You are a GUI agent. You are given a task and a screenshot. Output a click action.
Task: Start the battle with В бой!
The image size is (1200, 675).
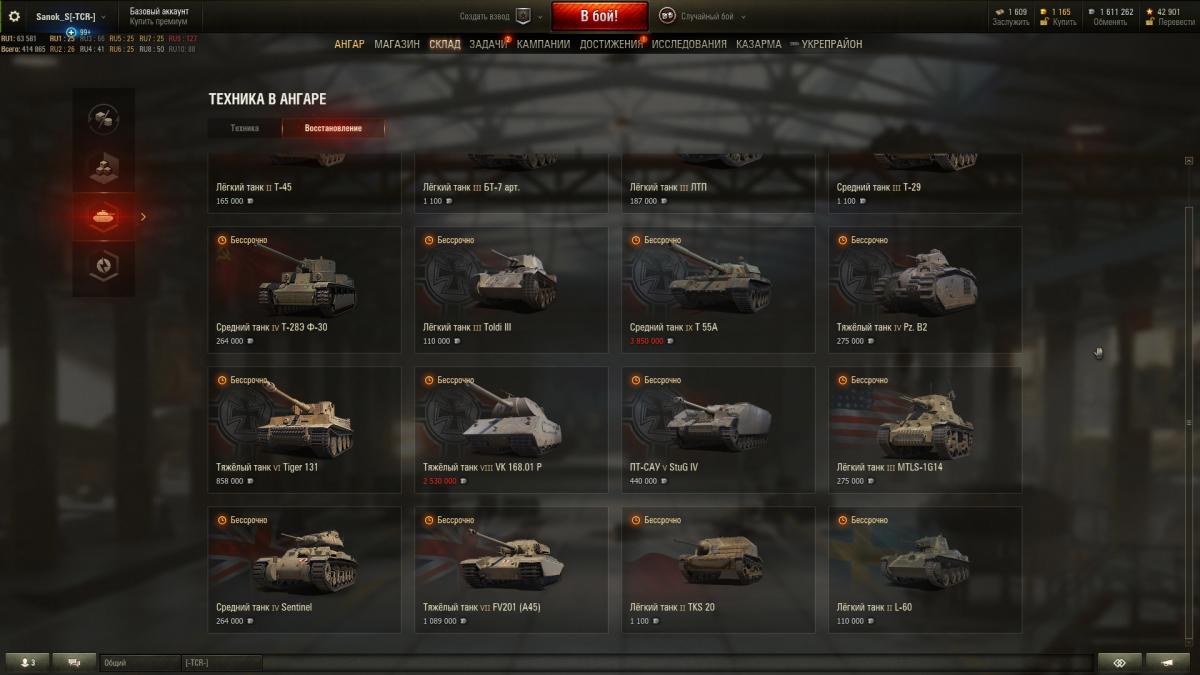pos(599,16)
